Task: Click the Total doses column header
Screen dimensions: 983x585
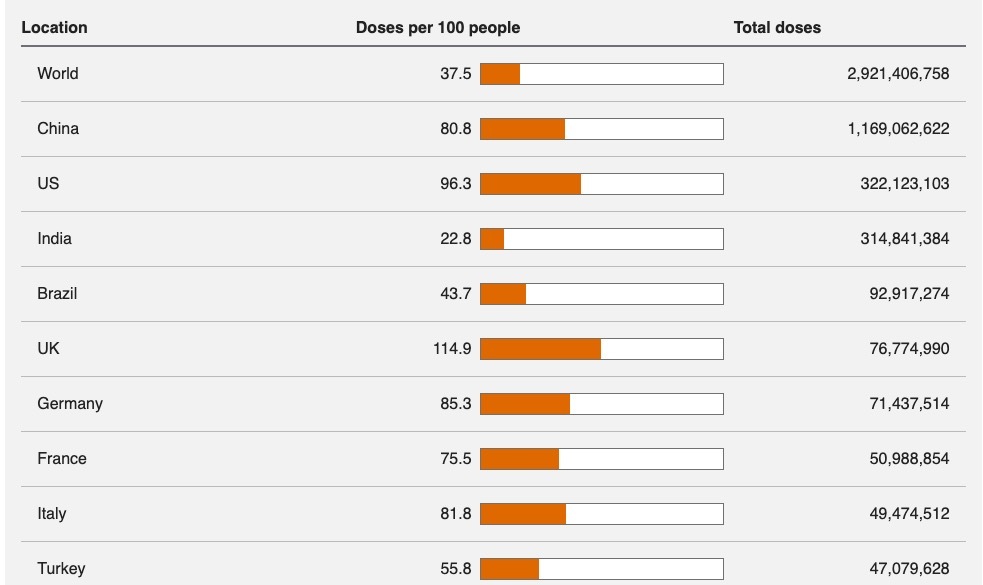Action: [x=777, y=28]
